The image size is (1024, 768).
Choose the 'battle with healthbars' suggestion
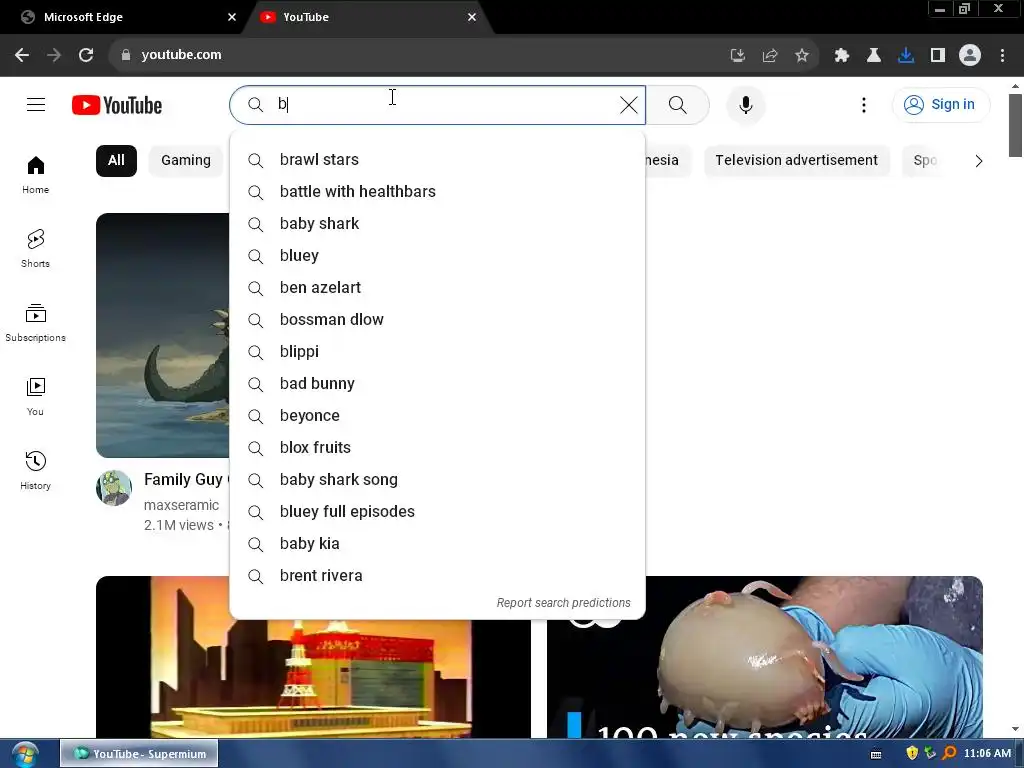coord(438,192)
